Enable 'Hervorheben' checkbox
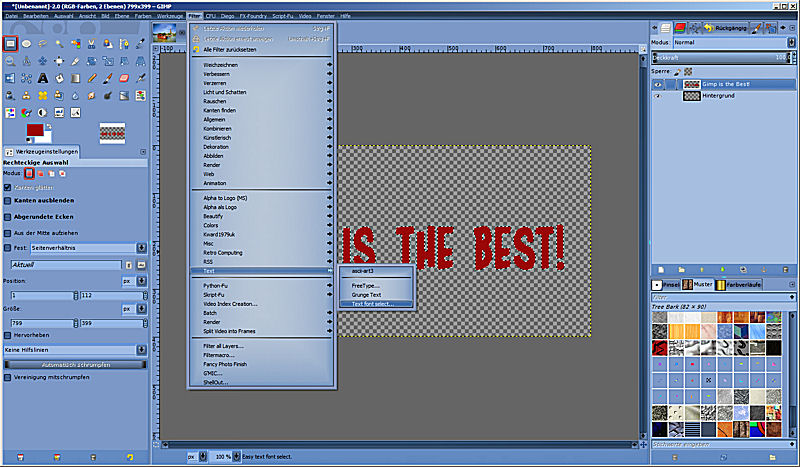The width and height of the screenshot is (800, 467). coord(8,335)
